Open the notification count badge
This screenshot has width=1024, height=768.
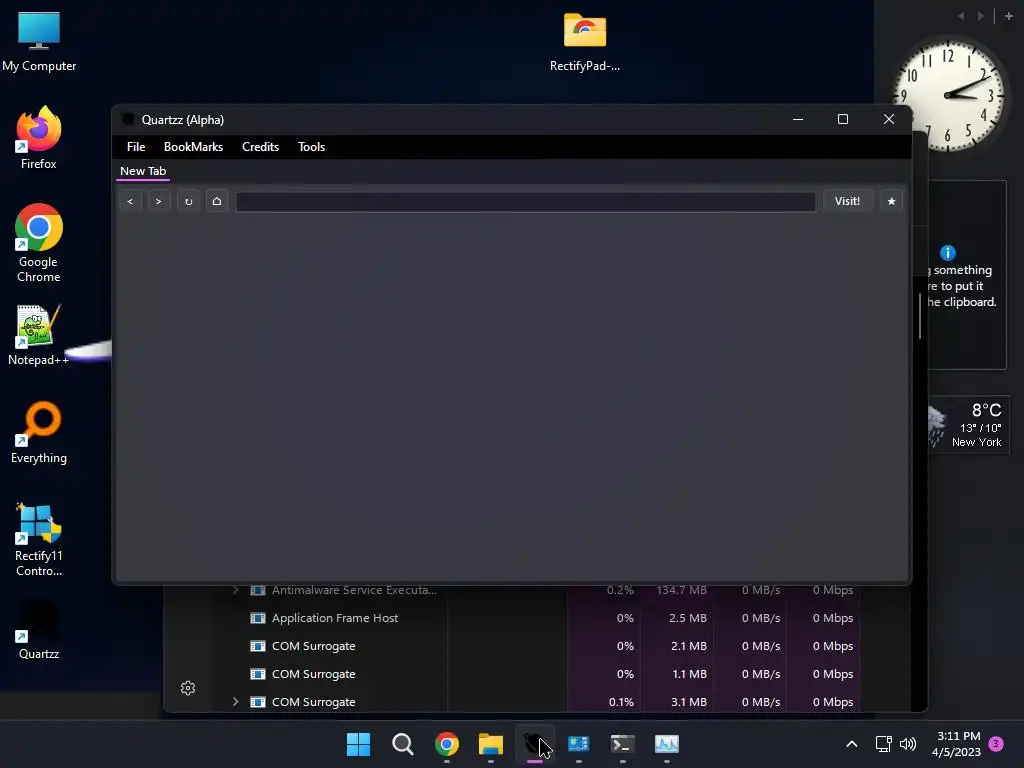click(x=996, y=743)
